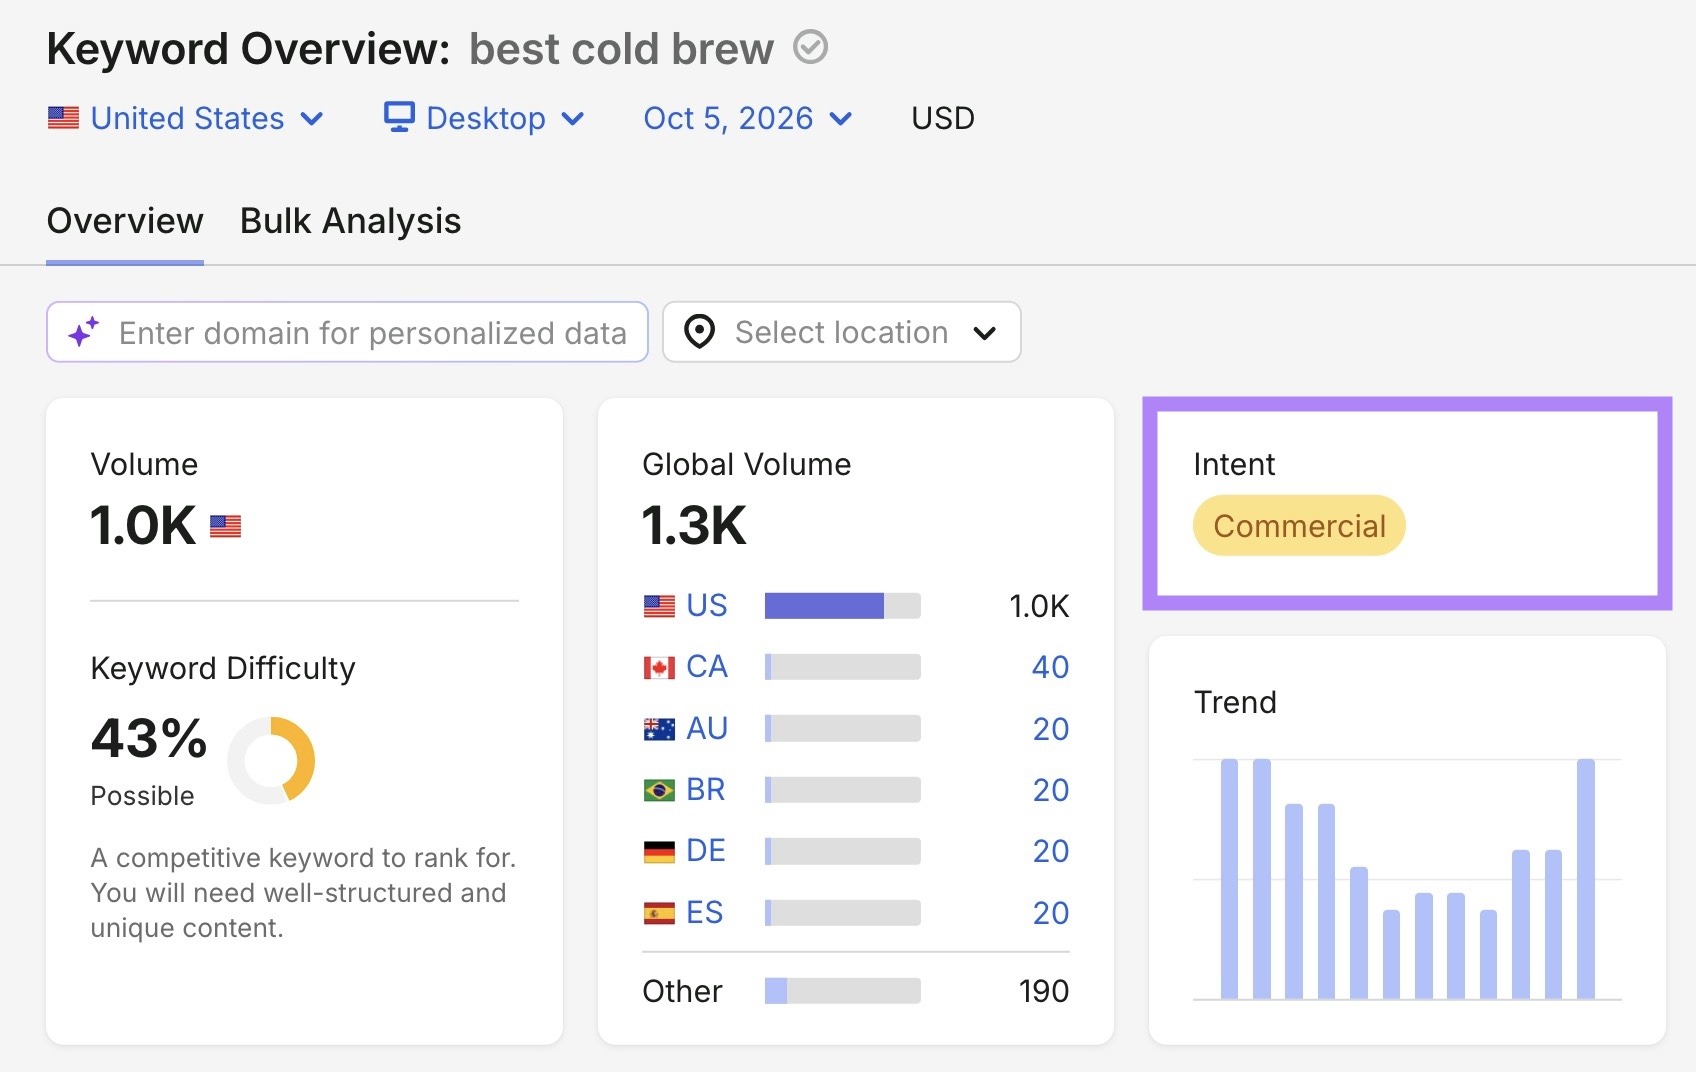The image size is (1696, 1072).
Task: Click the 43% keyword difficulty value
Action: pos(149,739)
